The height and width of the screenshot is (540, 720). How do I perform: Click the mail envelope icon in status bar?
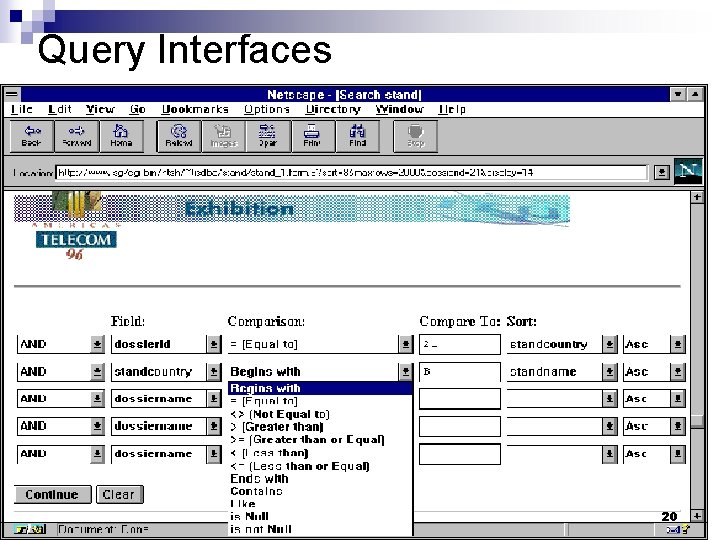[x=678, y=529]
